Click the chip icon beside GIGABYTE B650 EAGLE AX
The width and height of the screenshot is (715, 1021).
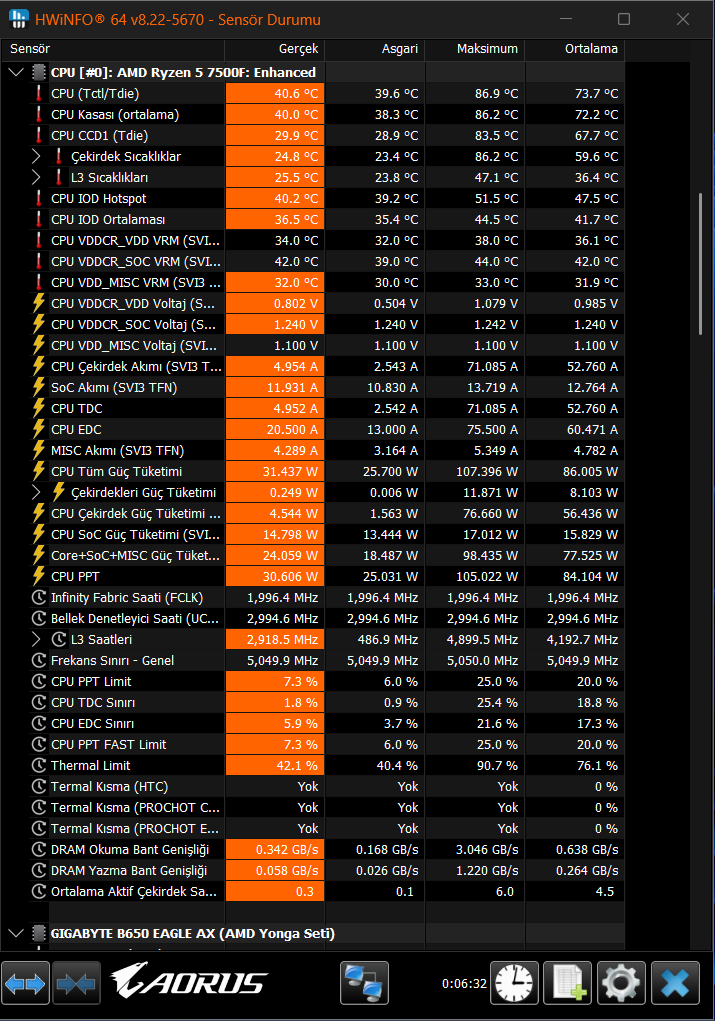[x=39, y=933]
